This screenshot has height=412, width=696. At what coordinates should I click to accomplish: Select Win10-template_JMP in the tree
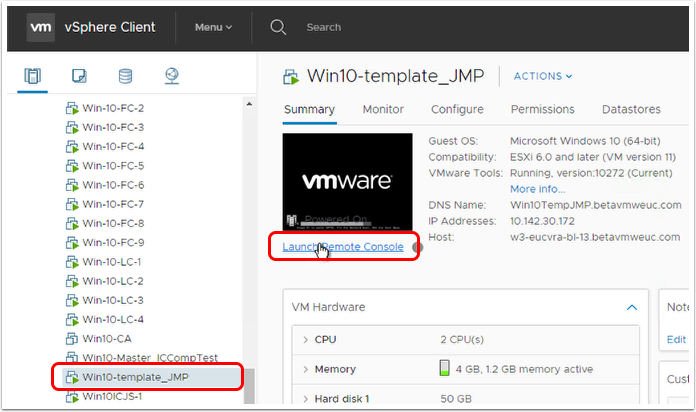click(x=135, y=377)
